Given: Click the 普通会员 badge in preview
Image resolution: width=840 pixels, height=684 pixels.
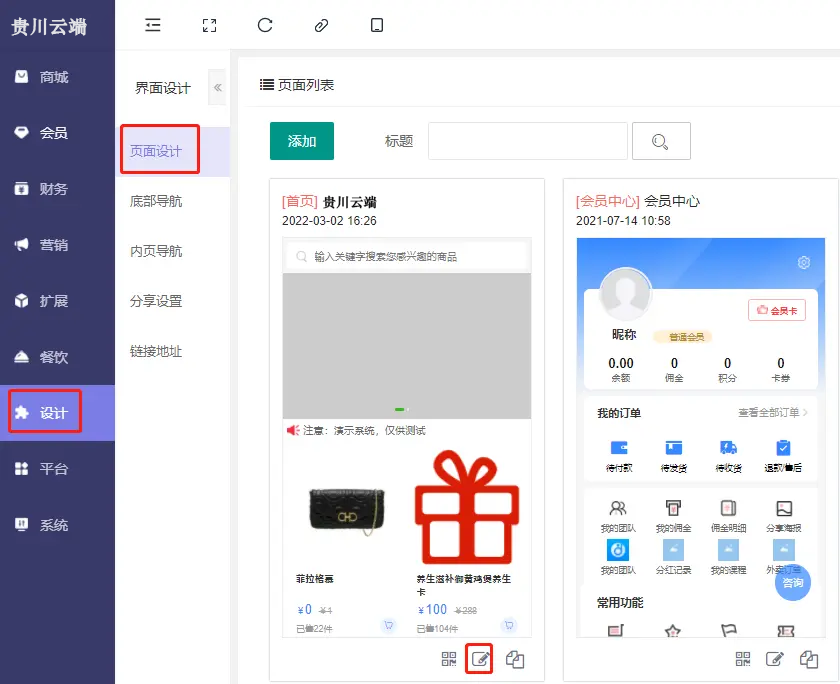Looking at the screenshot, I should [x=682, y=337].
